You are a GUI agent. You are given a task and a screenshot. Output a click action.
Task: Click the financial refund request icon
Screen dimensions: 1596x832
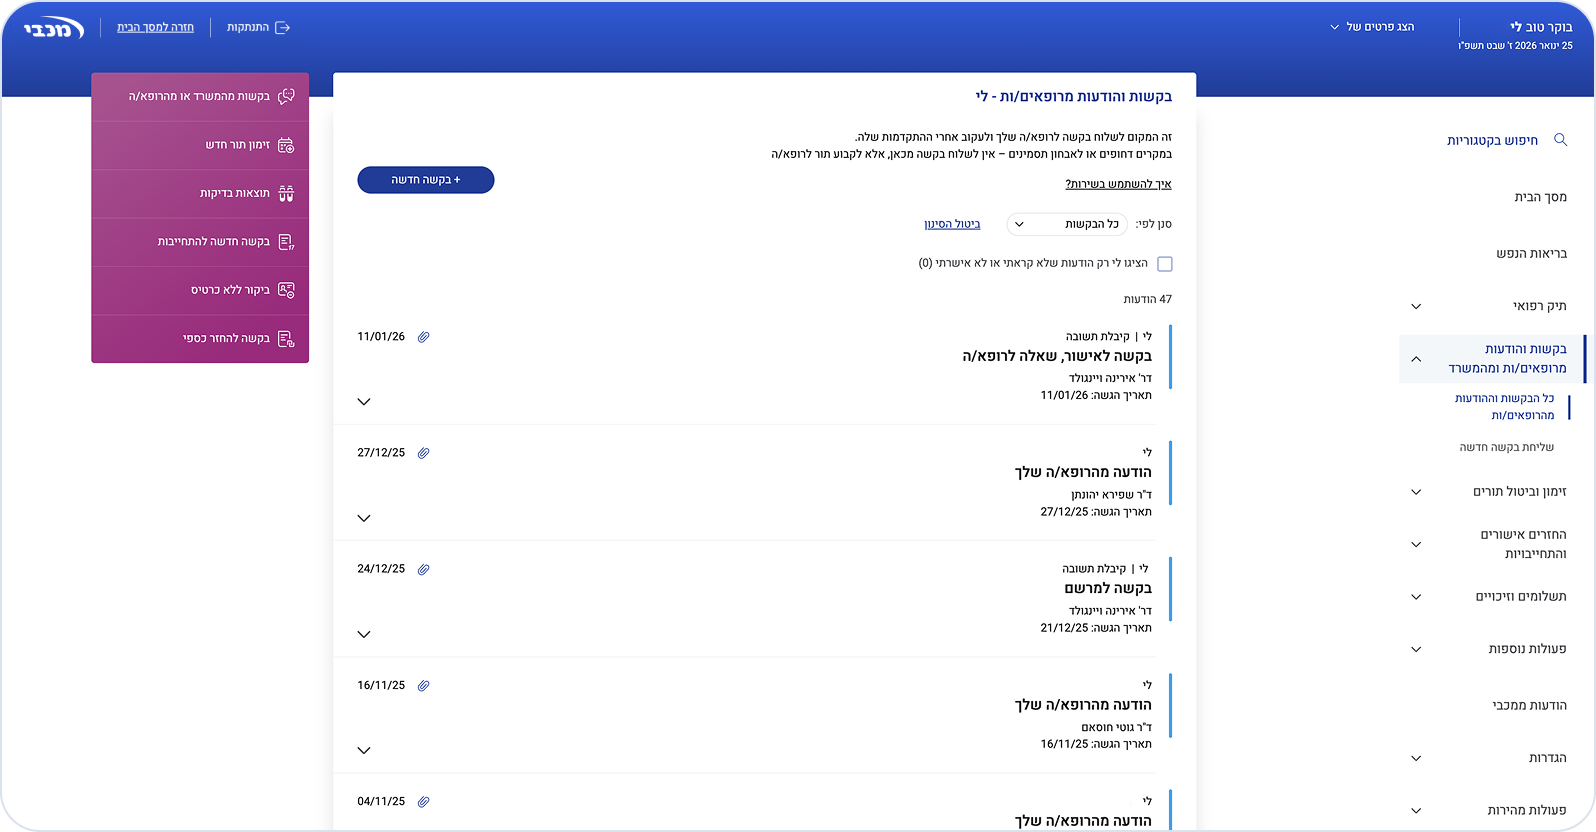(x=286, y=339)
